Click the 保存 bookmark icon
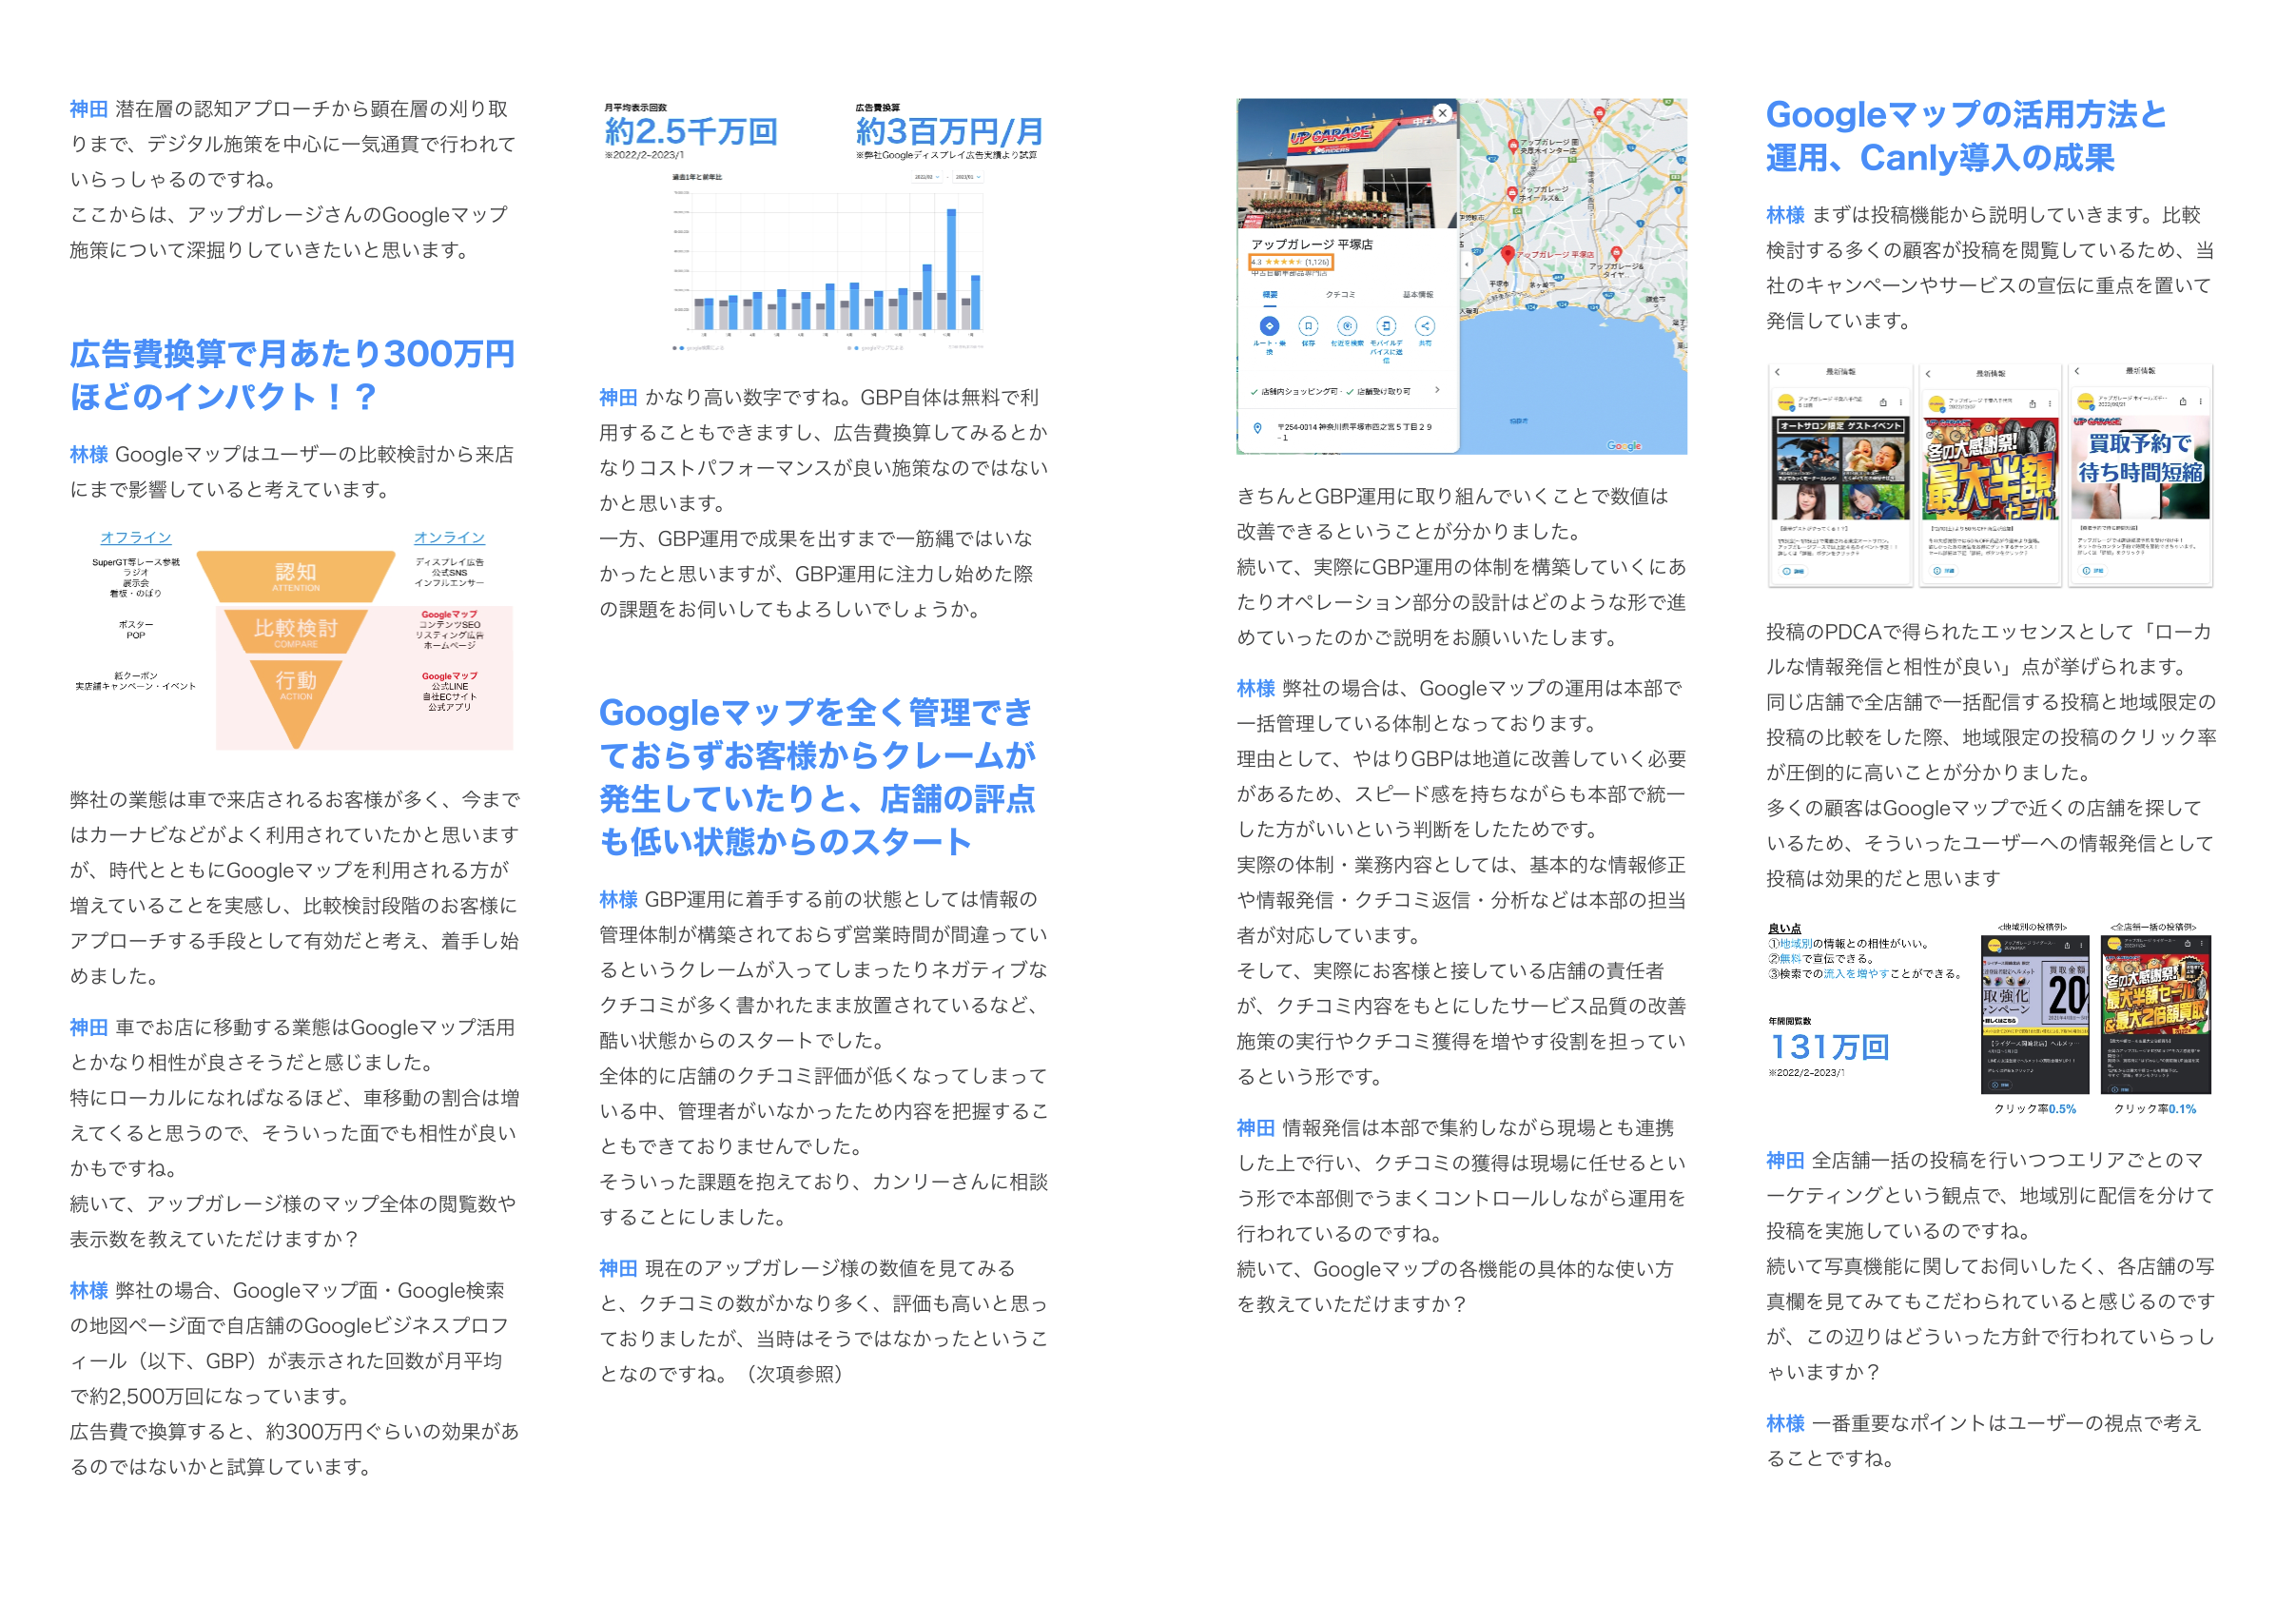The width and height of the screenshot is (2296, 1604). point(1308,326)
